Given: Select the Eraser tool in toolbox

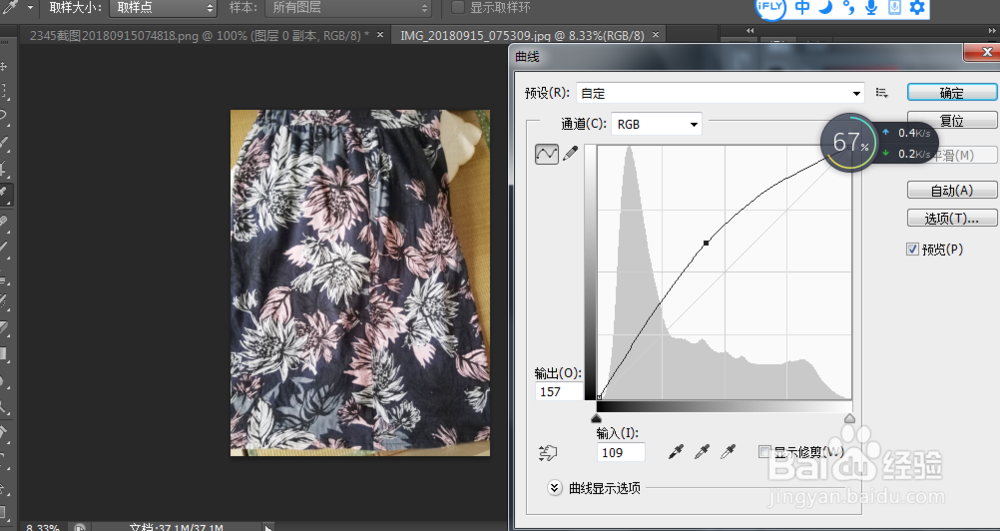Looking at the screenshot, I should [4, 328].
